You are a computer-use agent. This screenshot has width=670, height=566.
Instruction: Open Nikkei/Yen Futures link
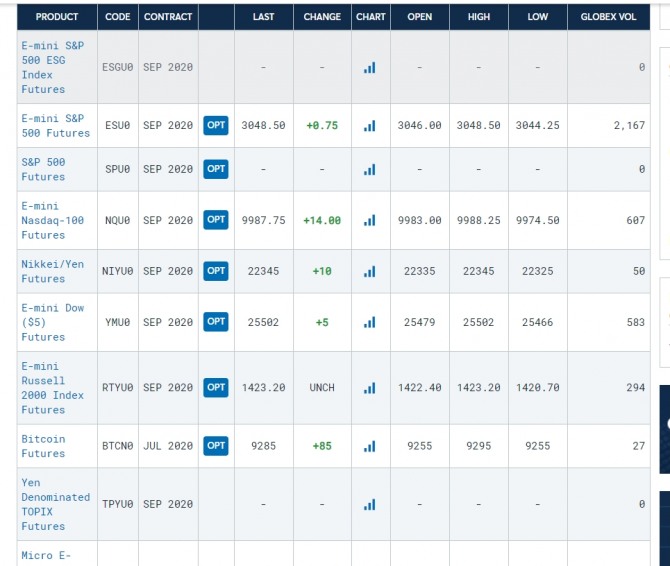click(53, 271)
